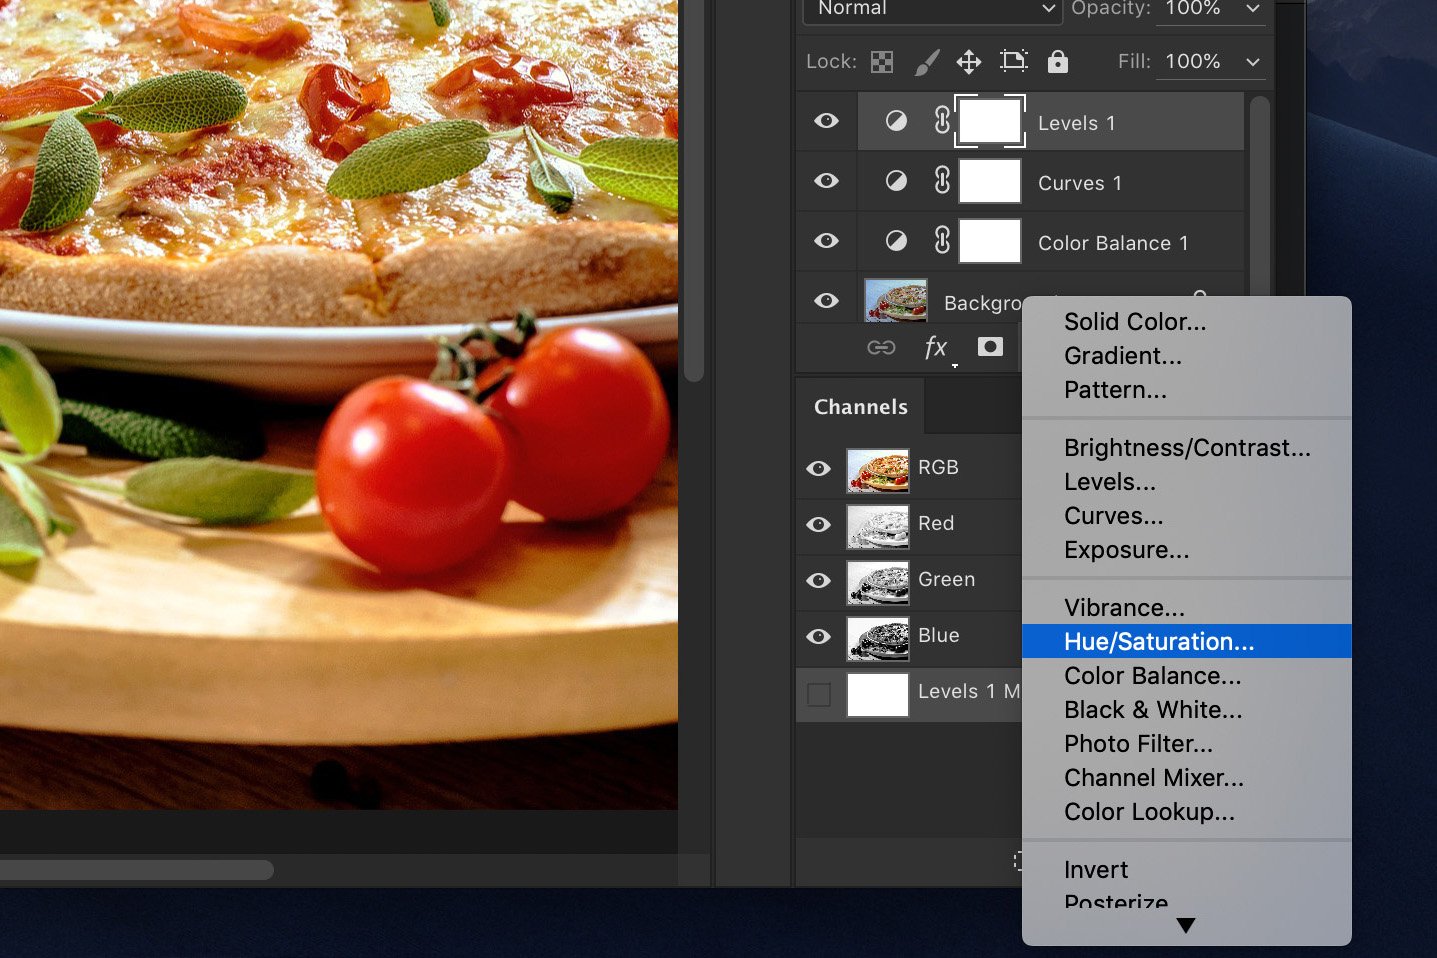Click the Link layers chain icon
The height and width of the screenshot is (958, 1437).
point(881,347)
